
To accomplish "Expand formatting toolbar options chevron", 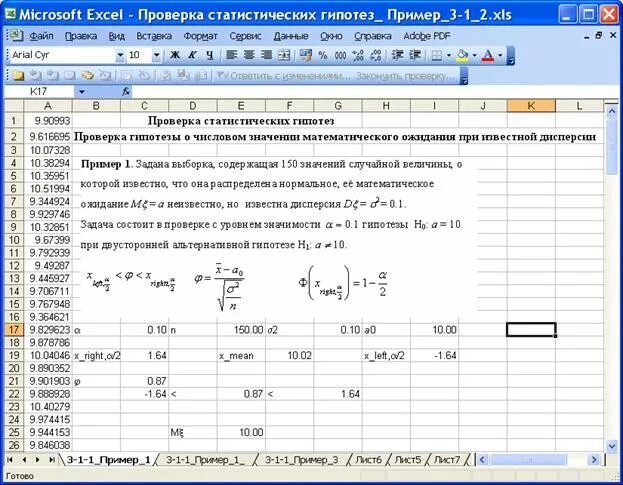I will point(511,56).
